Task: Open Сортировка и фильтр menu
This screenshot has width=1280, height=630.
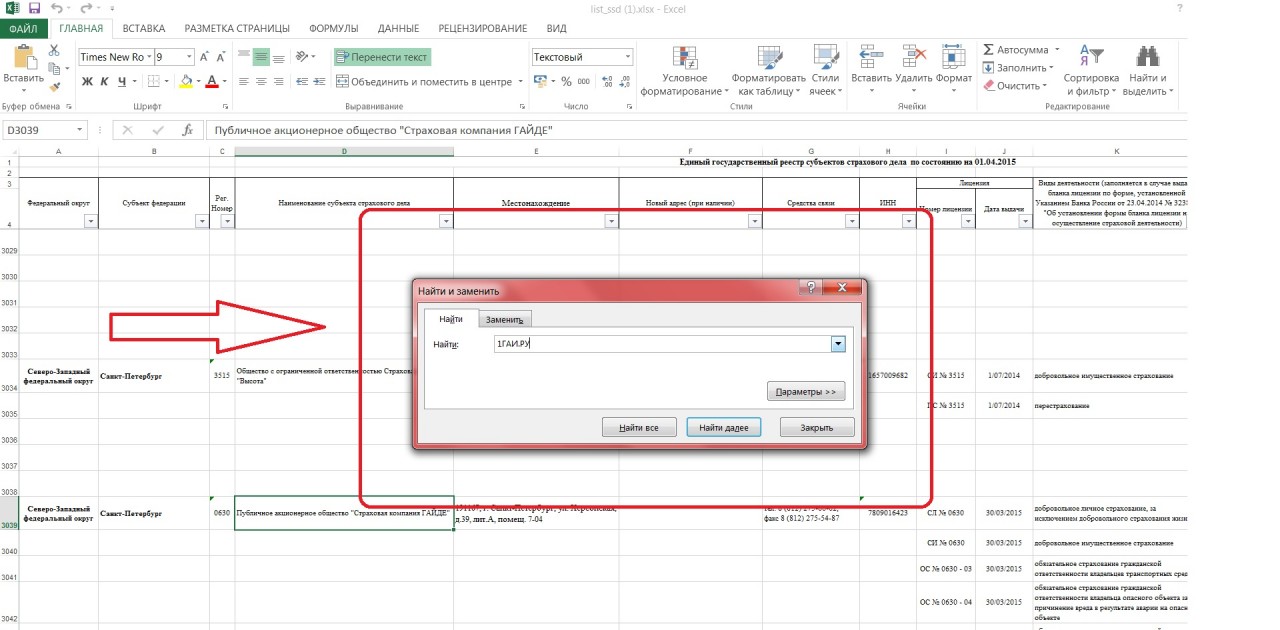Action: pyautogui.click(x=1091, y=70)
